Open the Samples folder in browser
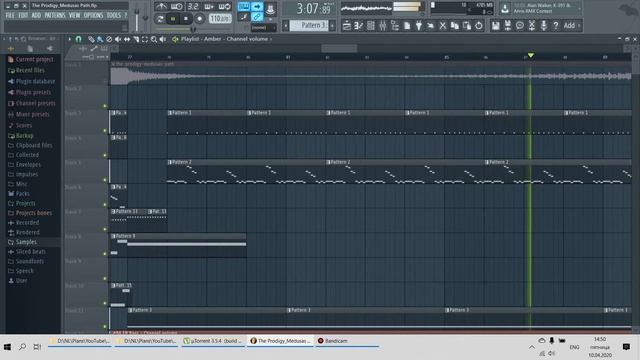The width and height of the screenshot is (640, 360). [x=26, y=242]
